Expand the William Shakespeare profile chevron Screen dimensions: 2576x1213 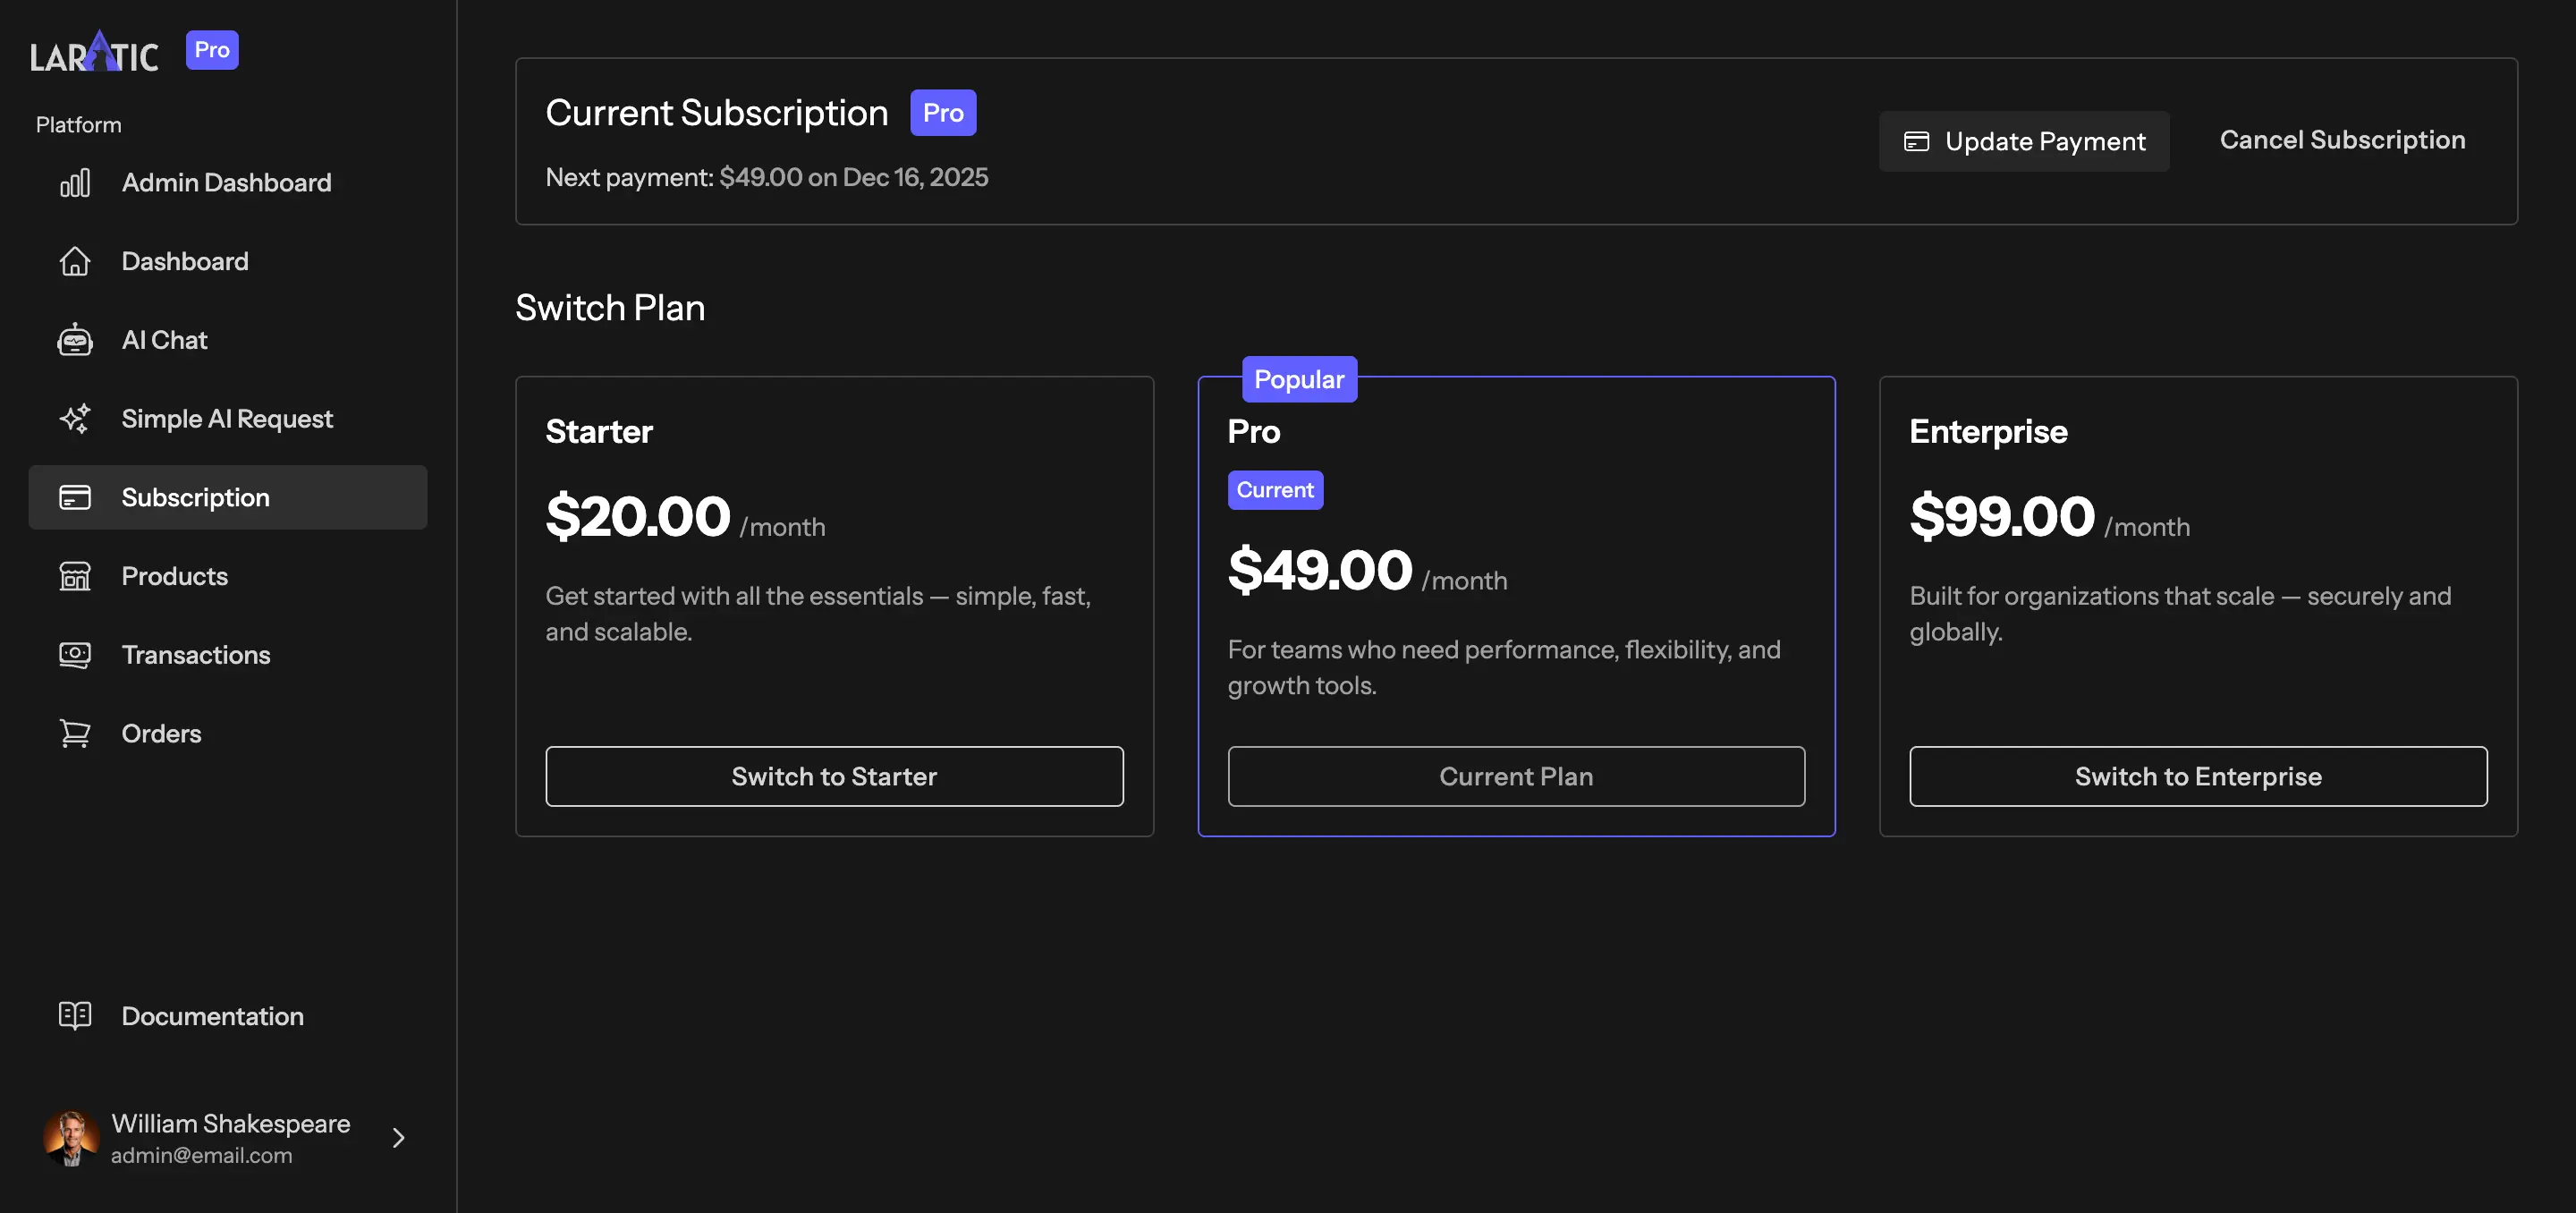397,1138
